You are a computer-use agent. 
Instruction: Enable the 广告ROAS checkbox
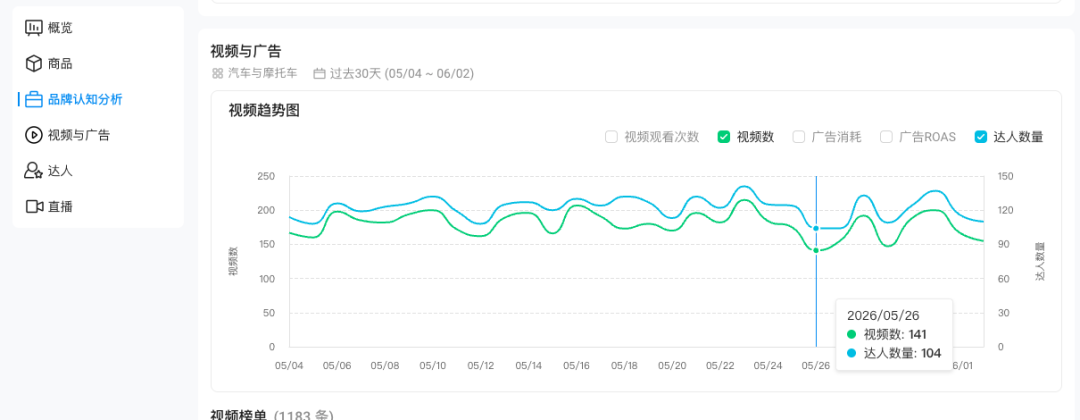coord(886,136)
